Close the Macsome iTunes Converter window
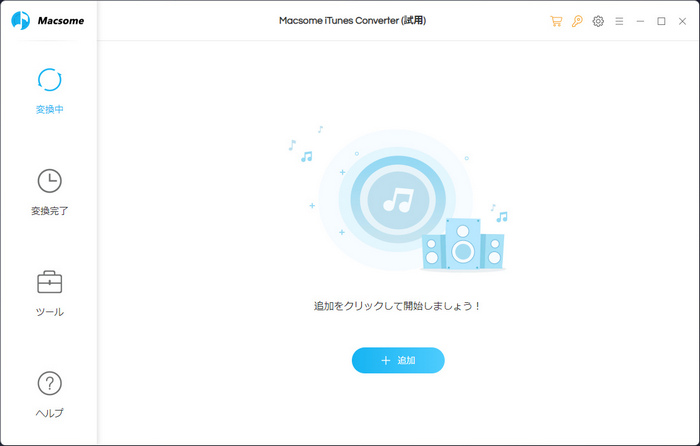Image resolution: width=700 pixels, height=446 pixels. tap(682, 21)
